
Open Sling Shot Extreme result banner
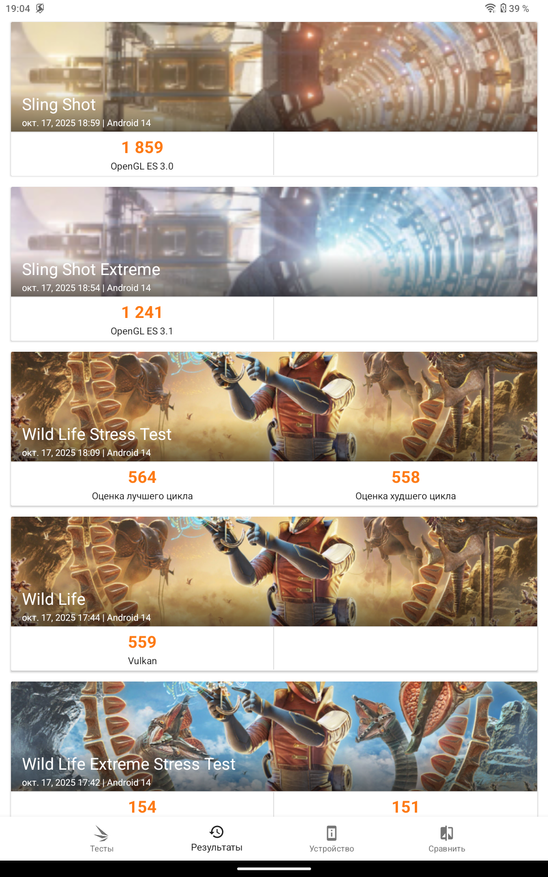coord(274,242)
